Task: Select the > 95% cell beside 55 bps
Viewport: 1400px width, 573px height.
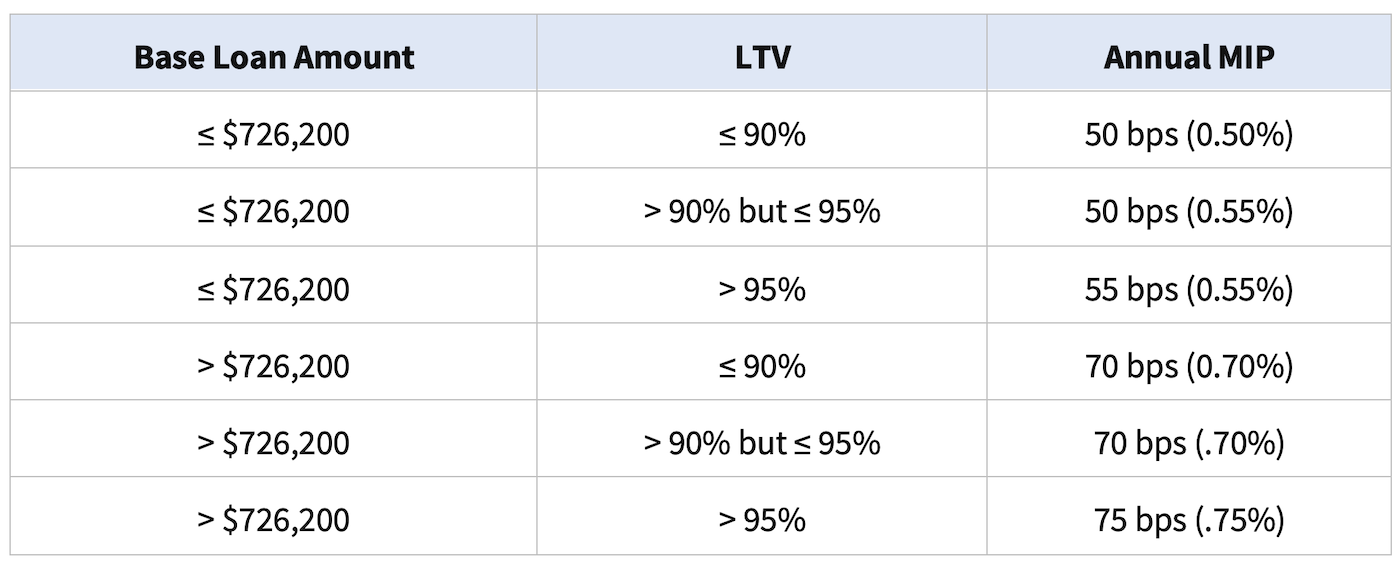Action: click(x=761, y=289)
